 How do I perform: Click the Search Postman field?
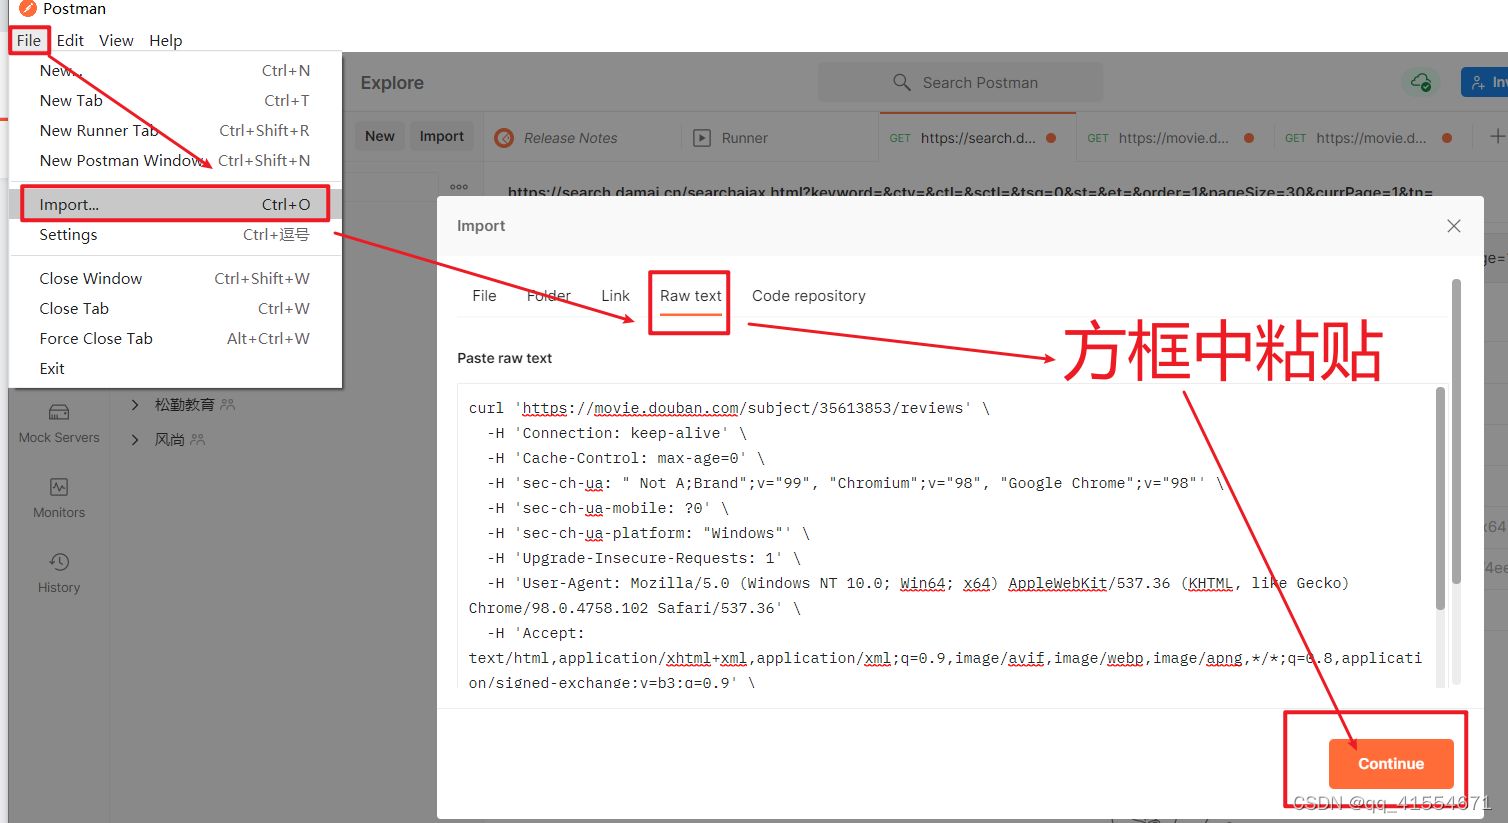pos(960,82)
